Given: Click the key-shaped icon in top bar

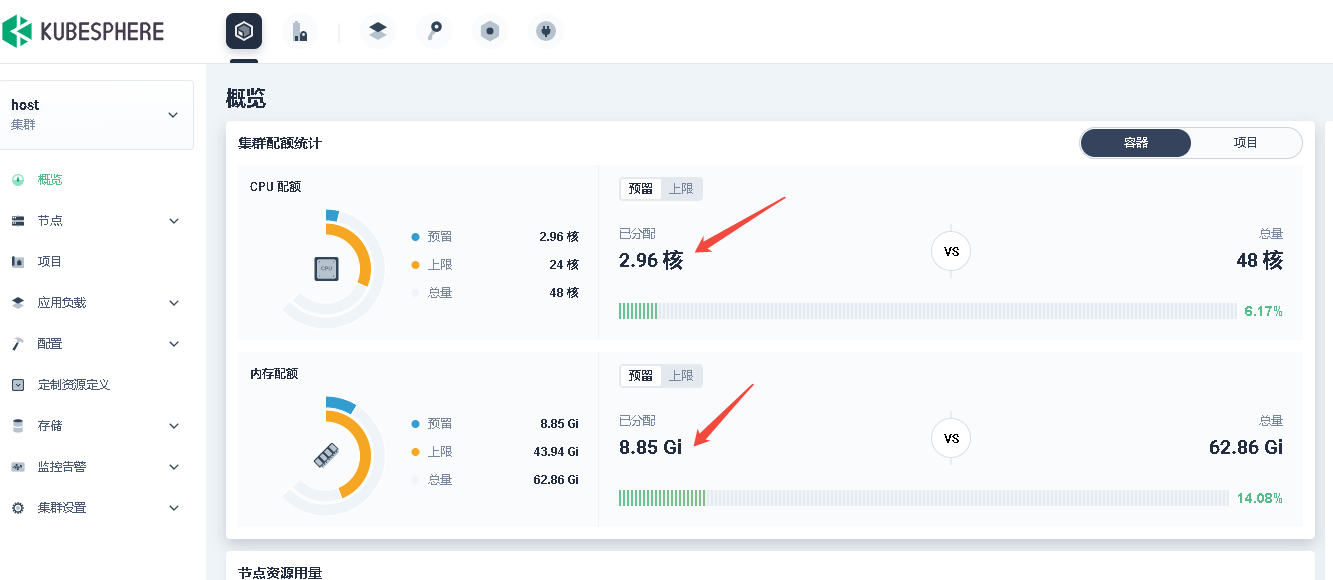Looking at the screenshot, I should click(433, 32).
